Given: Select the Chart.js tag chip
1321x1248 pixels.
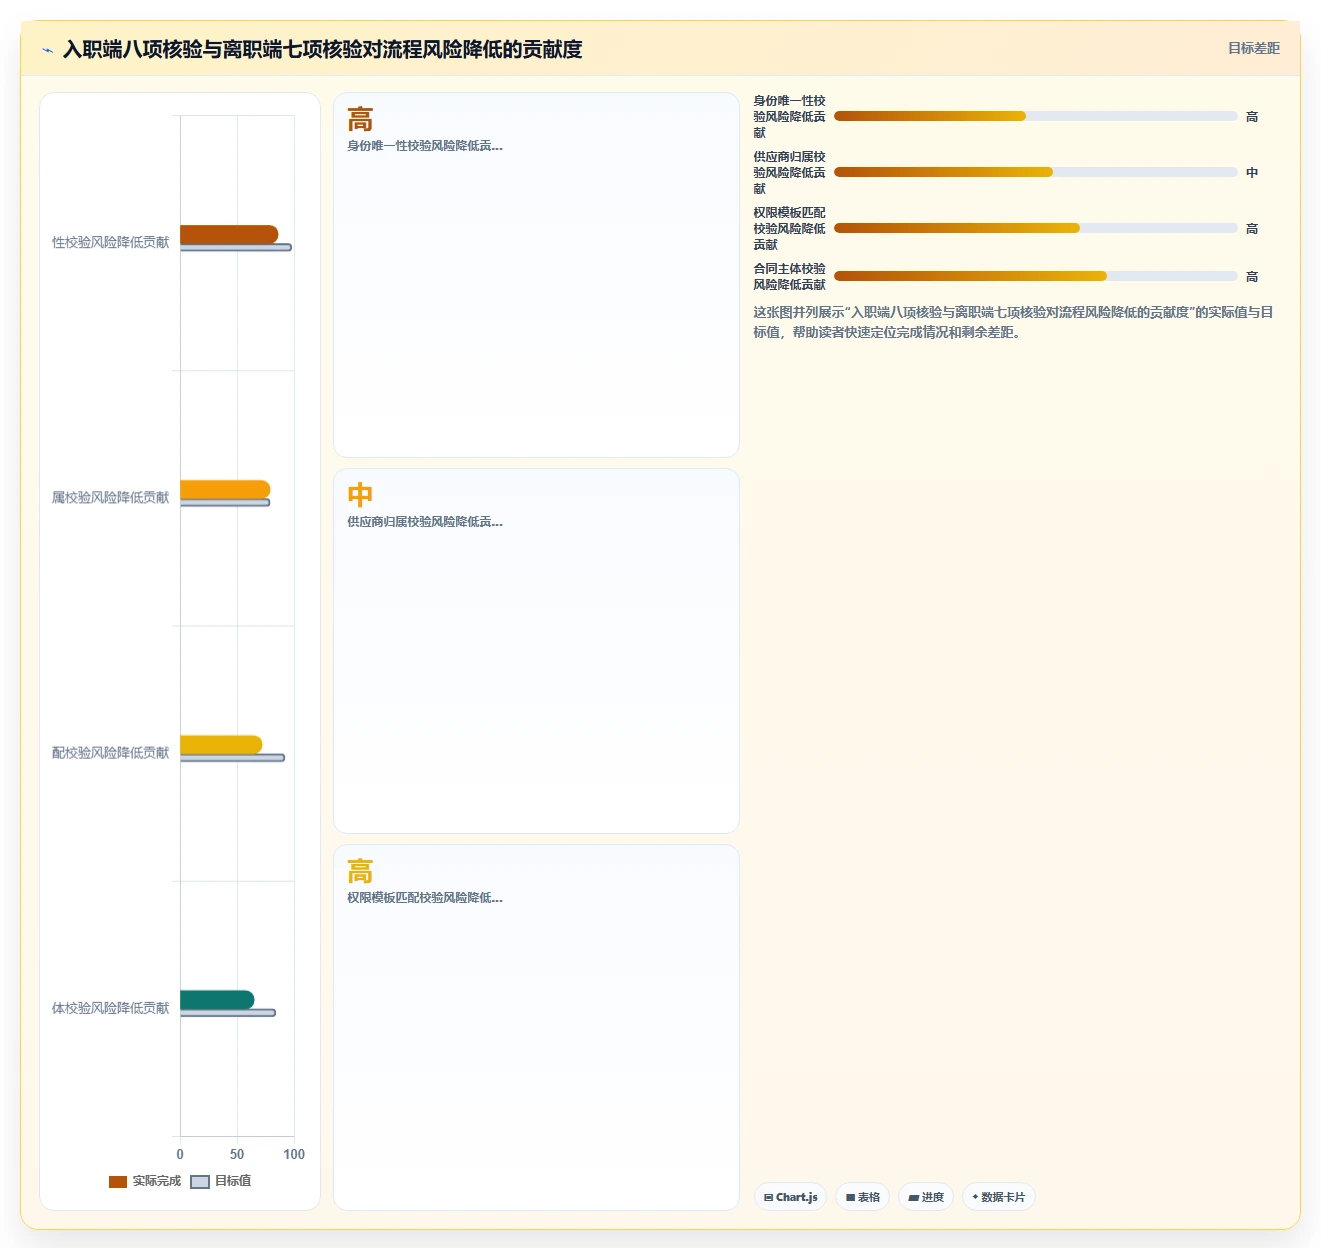Looking at the screenshot, I should [x=790, y=1197].
